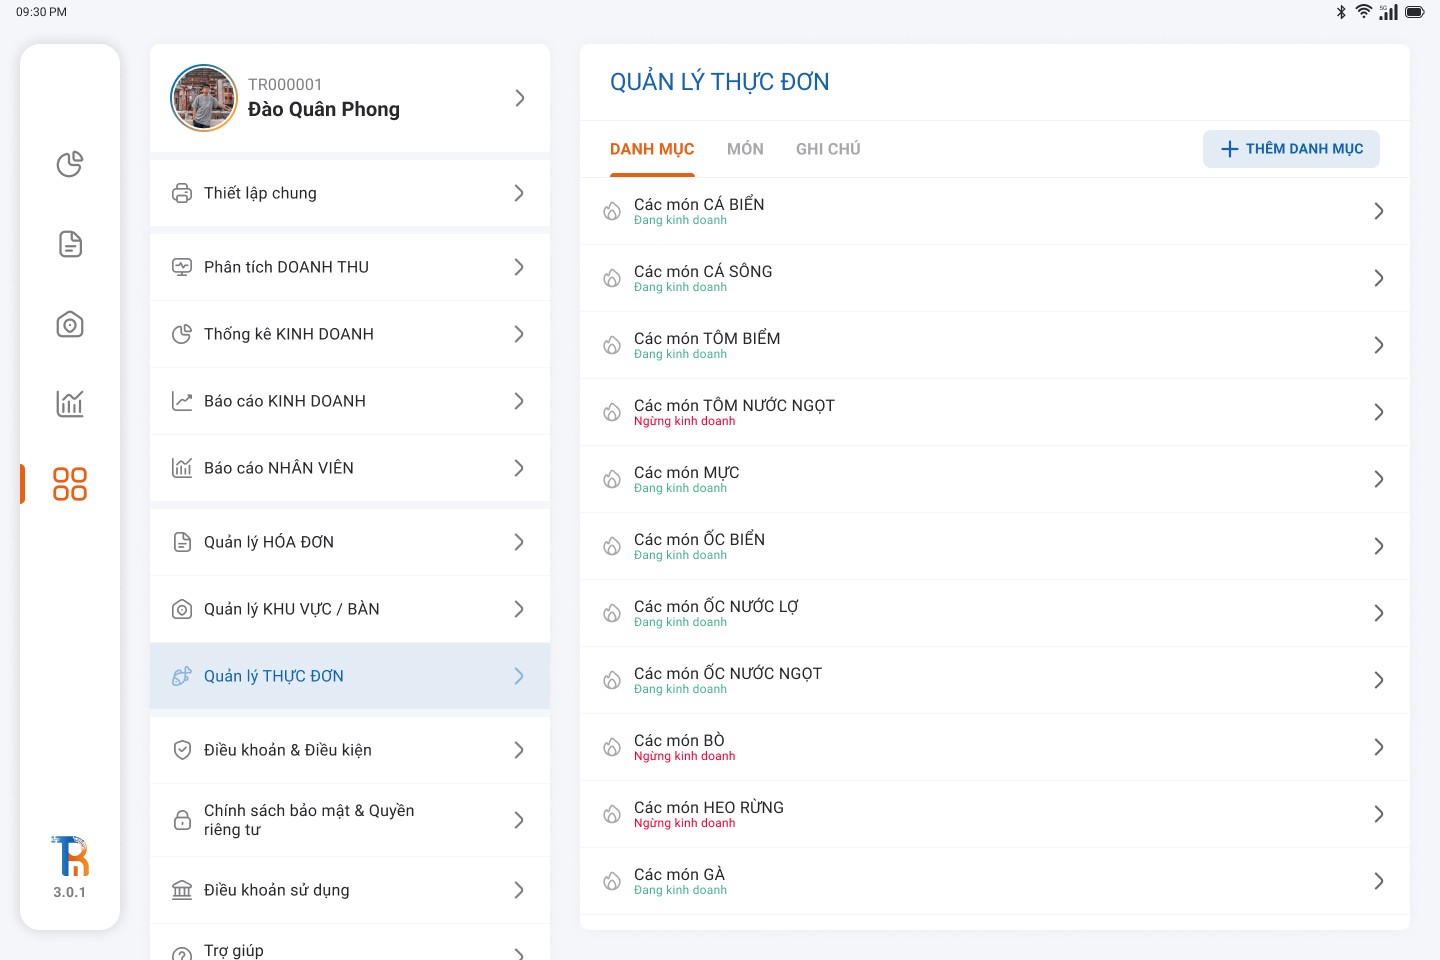Click the version number 3.0.1
Image resolution: width=1440 pixels, height=960 pixels.
coord(70,892)
